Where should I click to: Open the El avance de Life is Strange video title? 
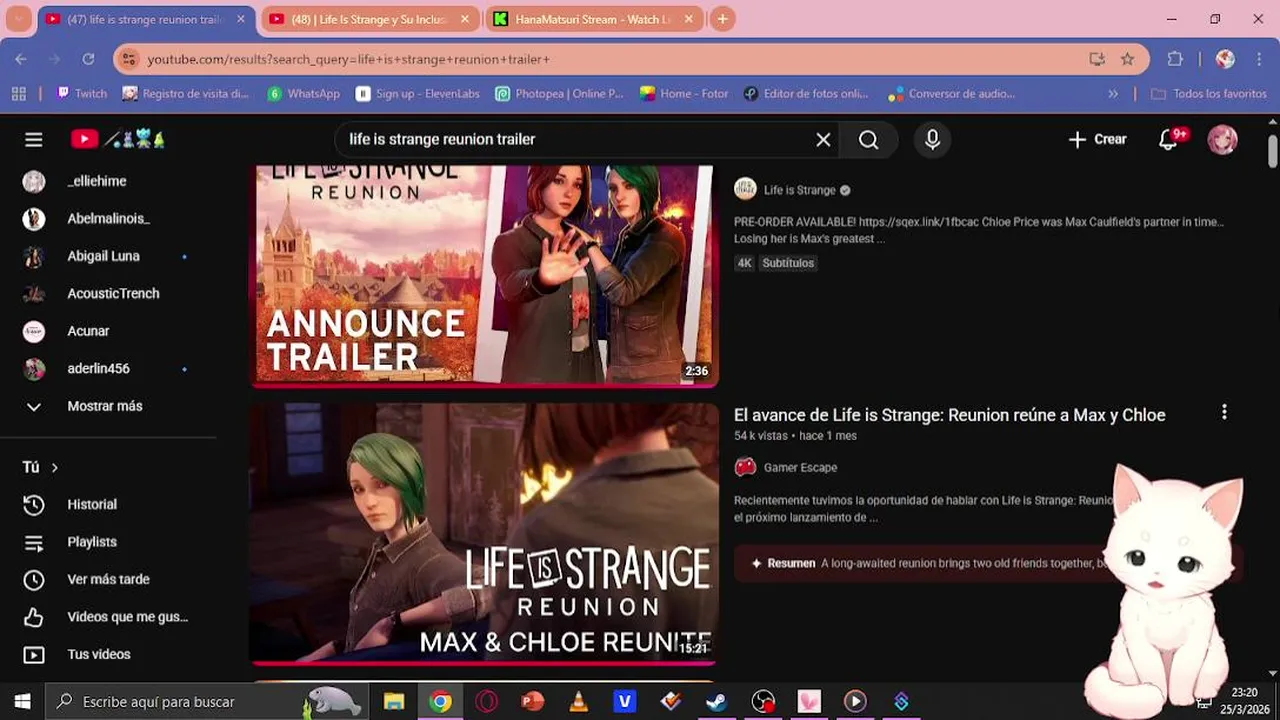coord(949,415)
